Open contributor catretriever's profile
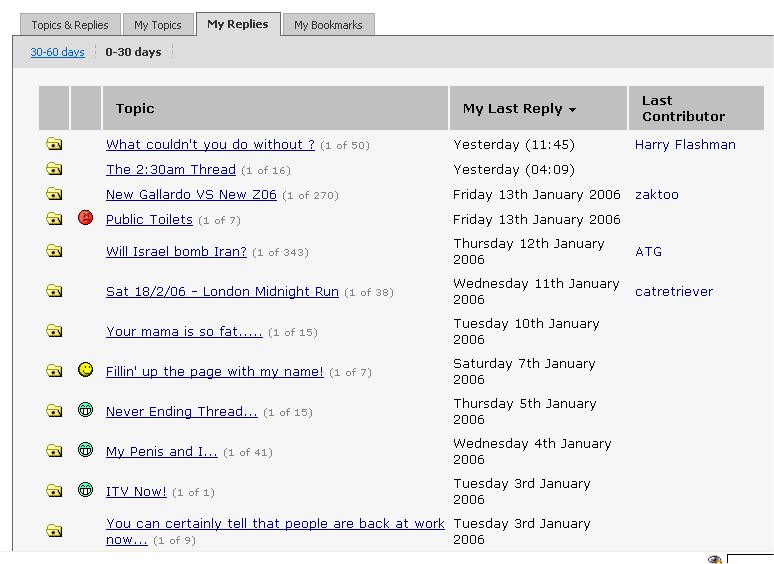 [674, 292]
